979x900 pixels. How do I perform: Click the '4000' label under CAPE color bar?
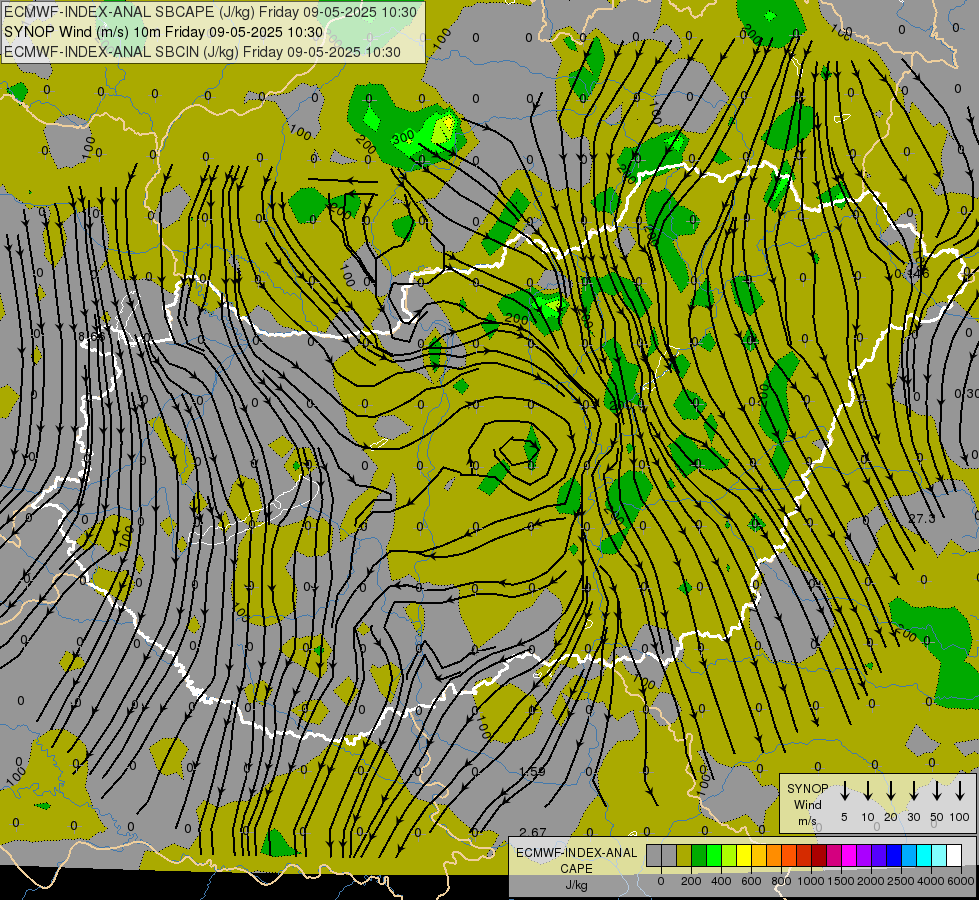coord(931,881)
